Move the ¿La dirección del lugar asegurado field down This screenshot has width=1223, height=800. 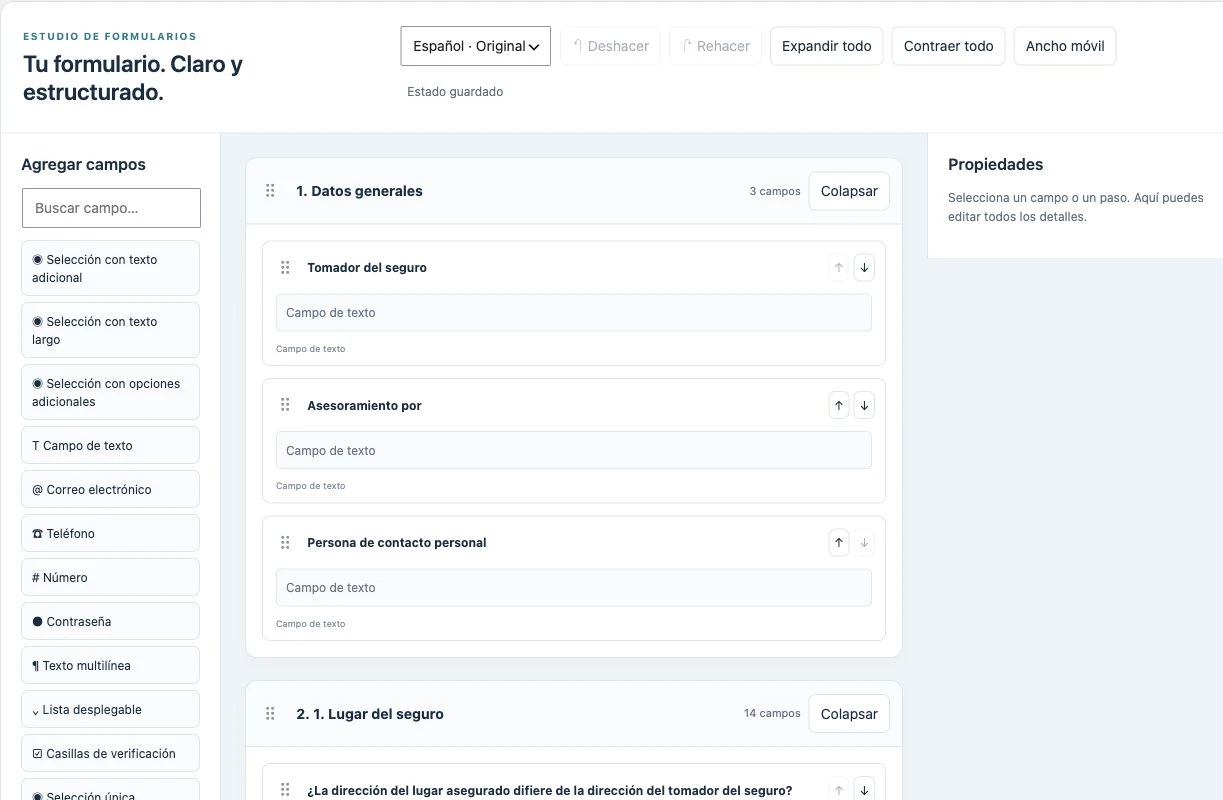(x=864, y=790)
